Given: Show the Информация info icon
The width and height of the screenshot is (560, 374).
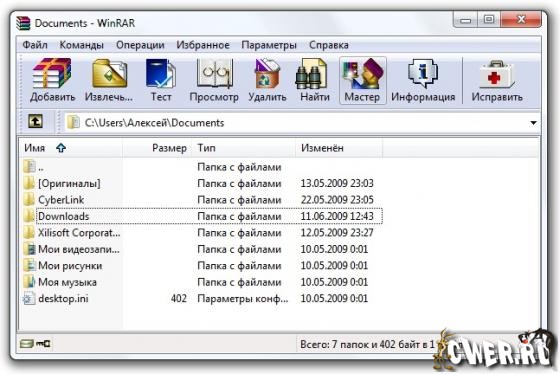Looking at the screenshot, I should click(423, 74).
